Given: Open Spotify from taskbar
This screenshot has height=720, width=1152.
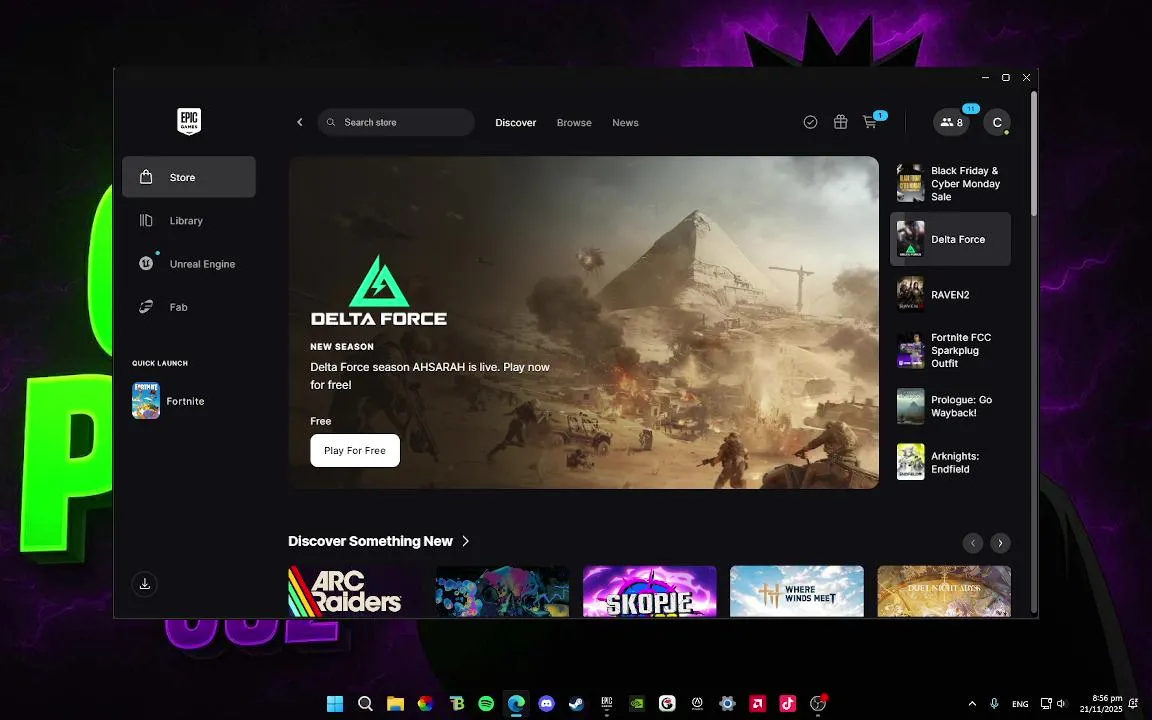Looking at the screenshot, I should [x=486, y=703].
